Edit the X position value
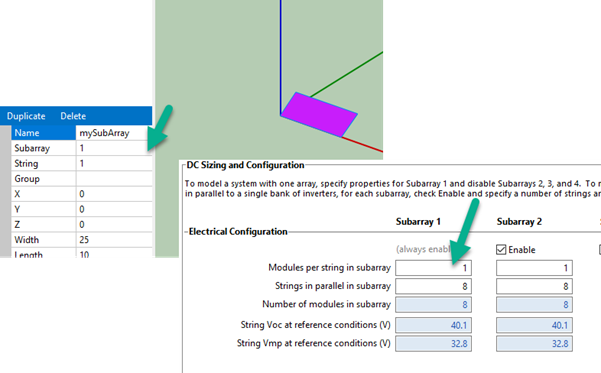 (114, 194)
